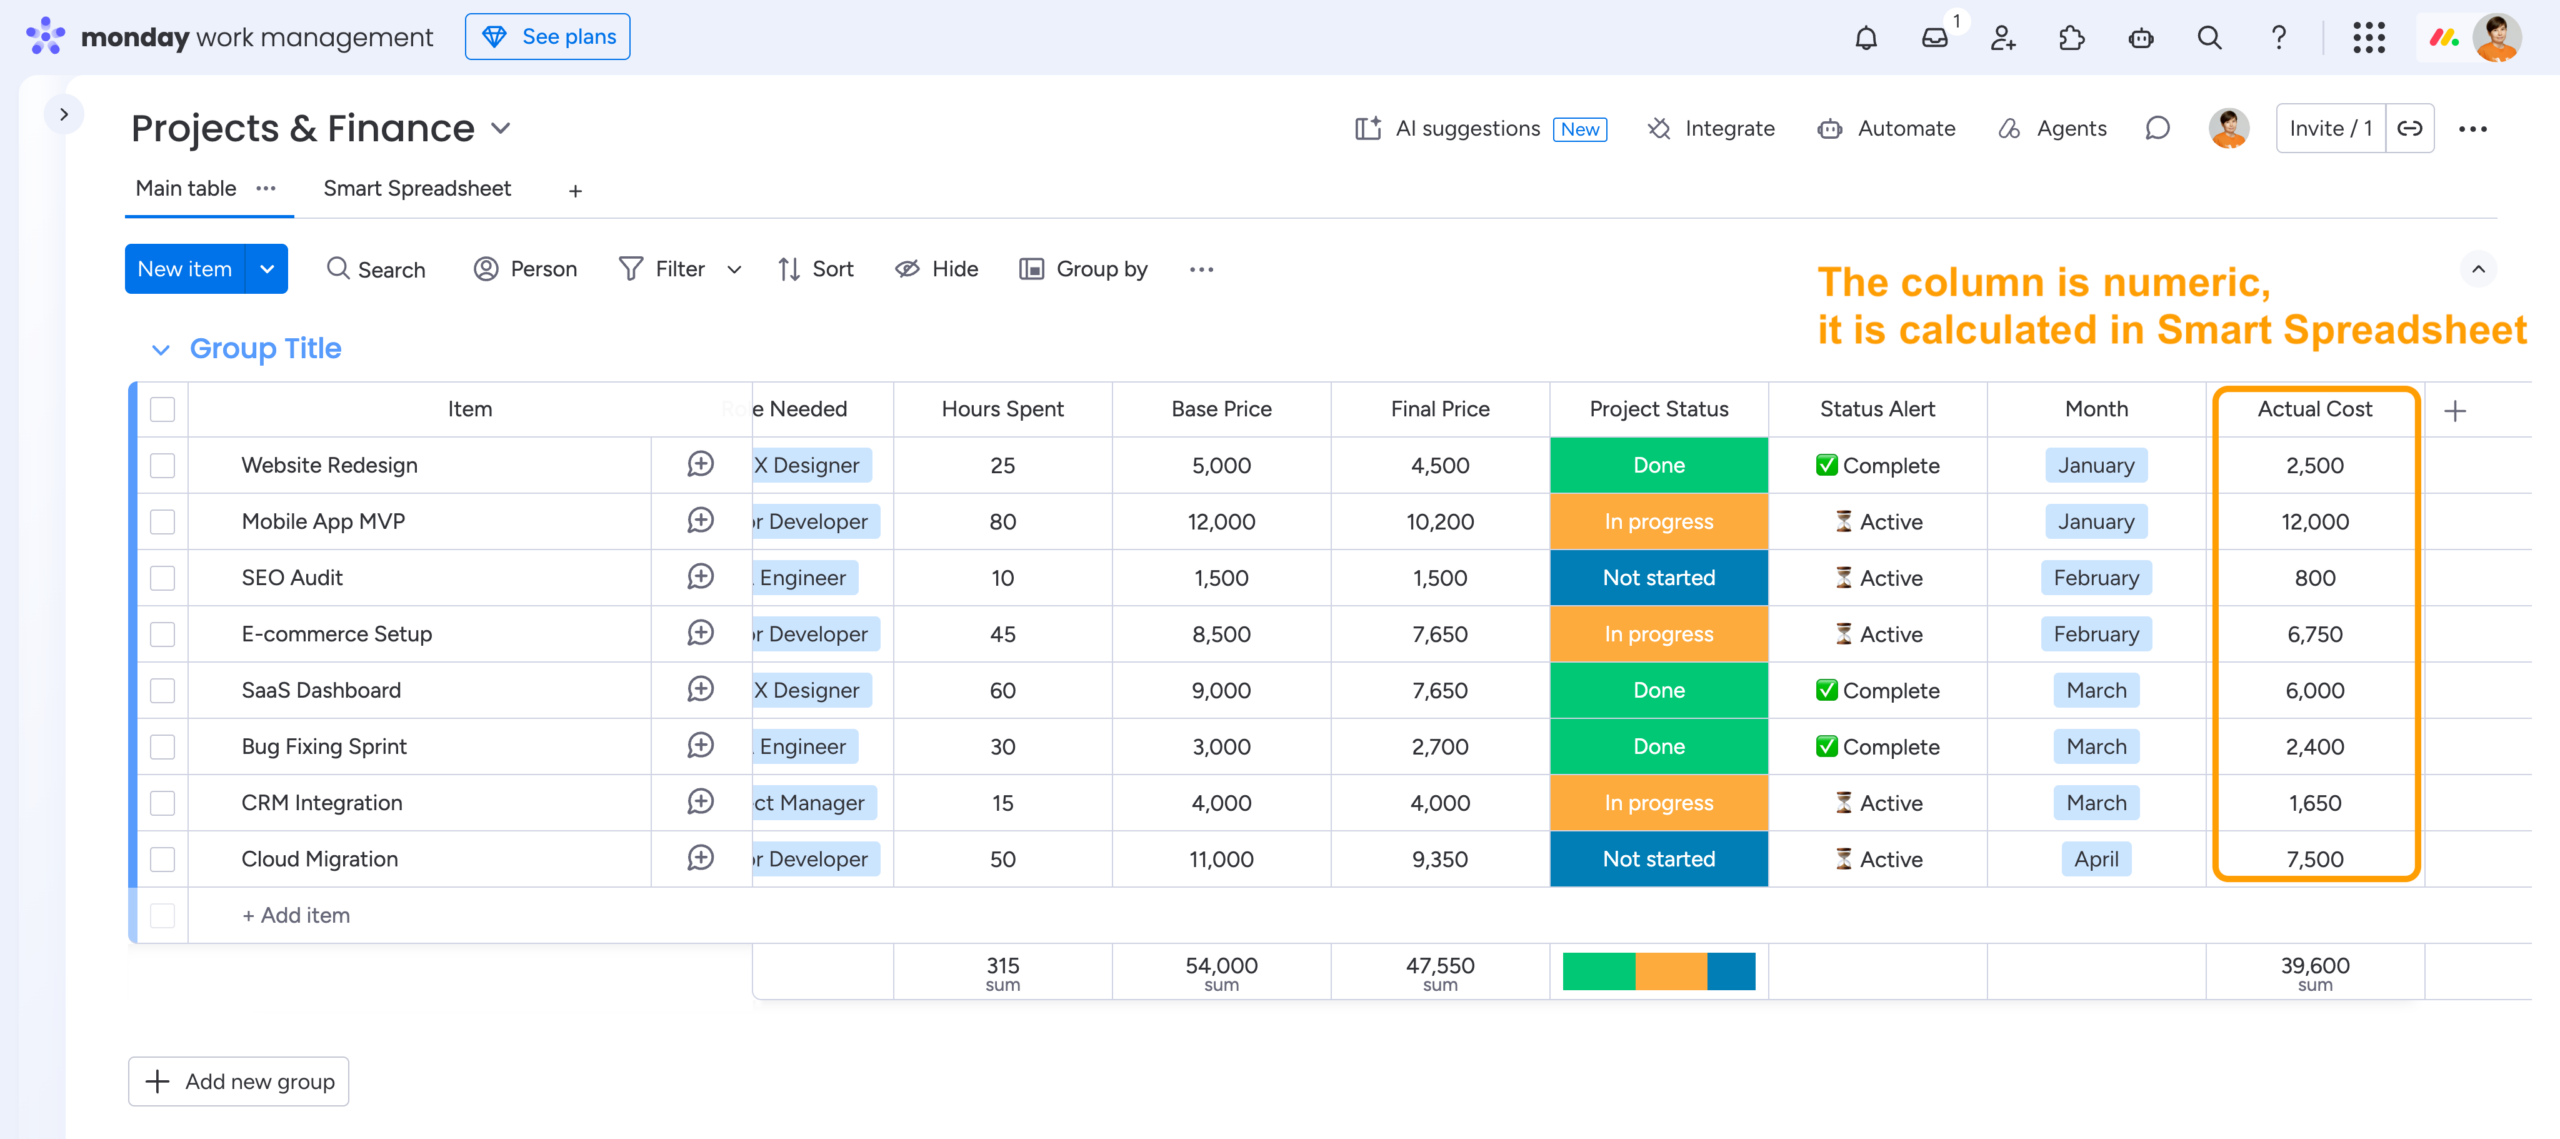Check the CRM Integration row checkbox
The height and width of the screenshot is (1139, 2560).
coord(162,803)
